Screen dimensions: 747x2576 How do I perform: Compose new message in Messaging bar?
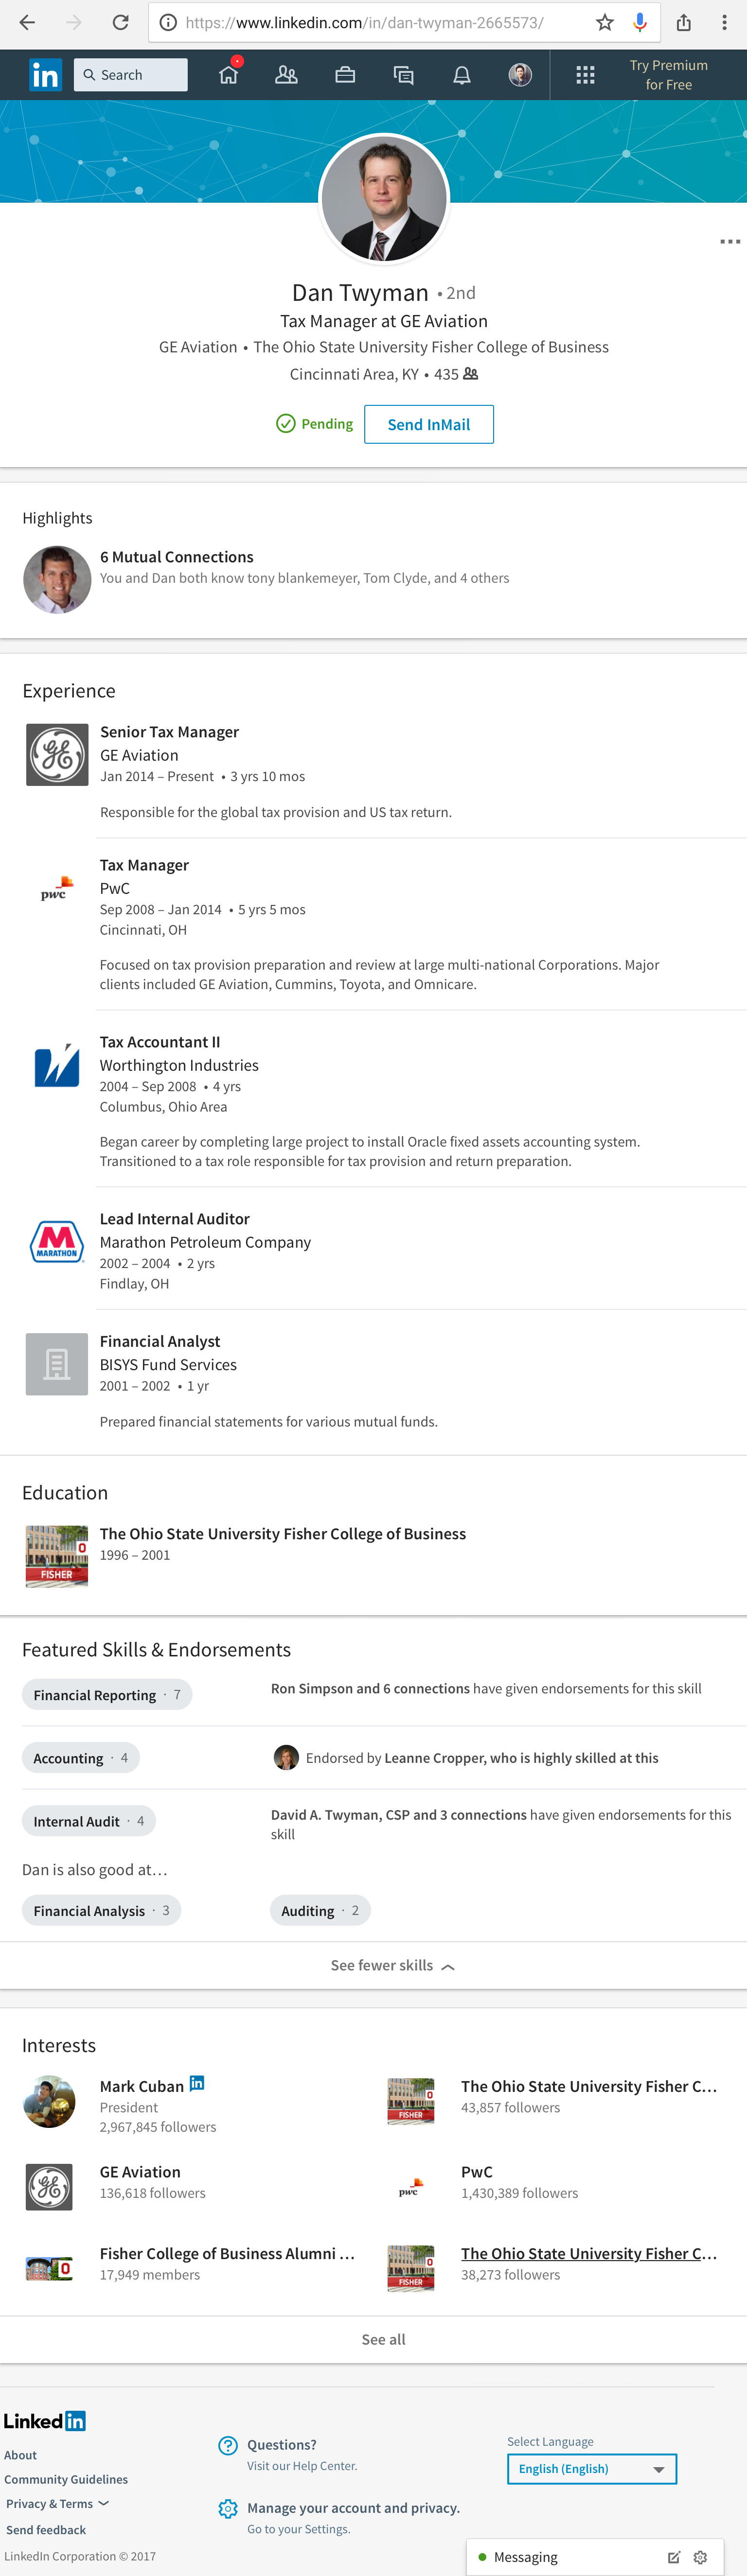click(x=674, y=2557)
